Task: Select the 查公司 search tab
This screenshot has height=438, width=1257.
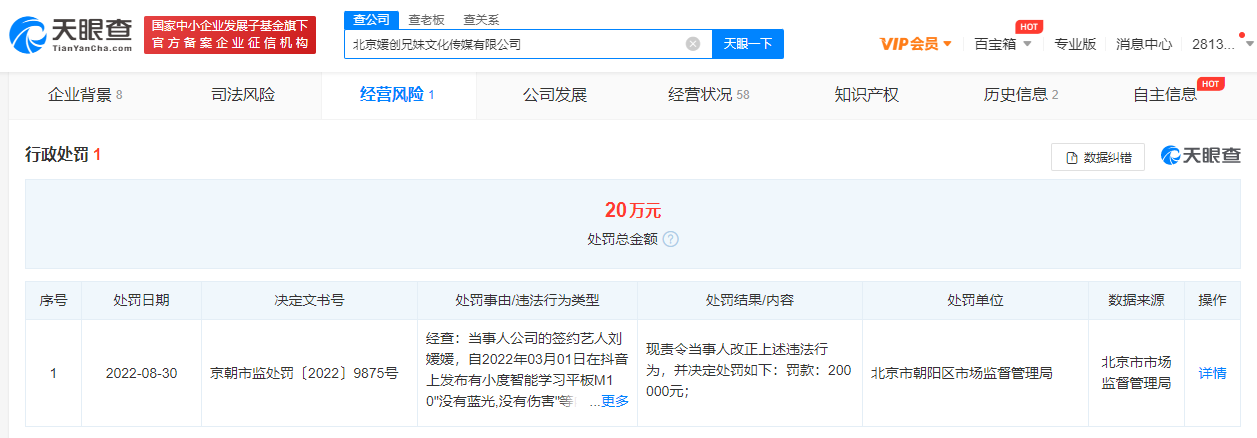Action: coord(371,19)
